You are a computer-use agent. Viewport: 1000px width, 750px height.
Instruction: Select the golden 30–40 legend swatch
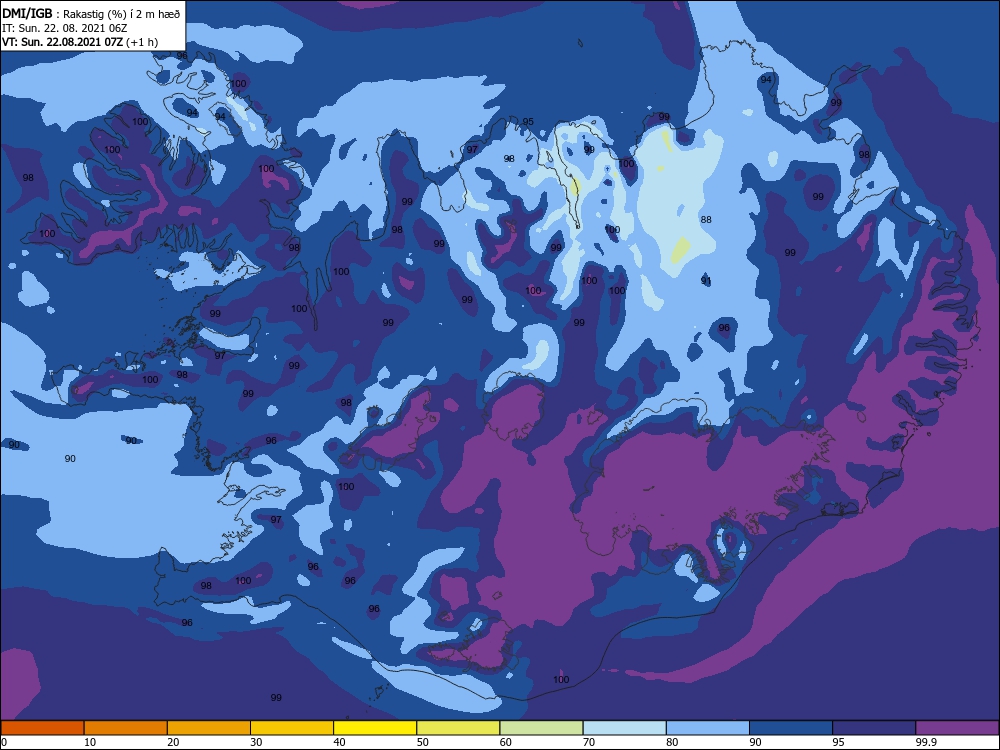pyautogui.click(x=292, y=728)
